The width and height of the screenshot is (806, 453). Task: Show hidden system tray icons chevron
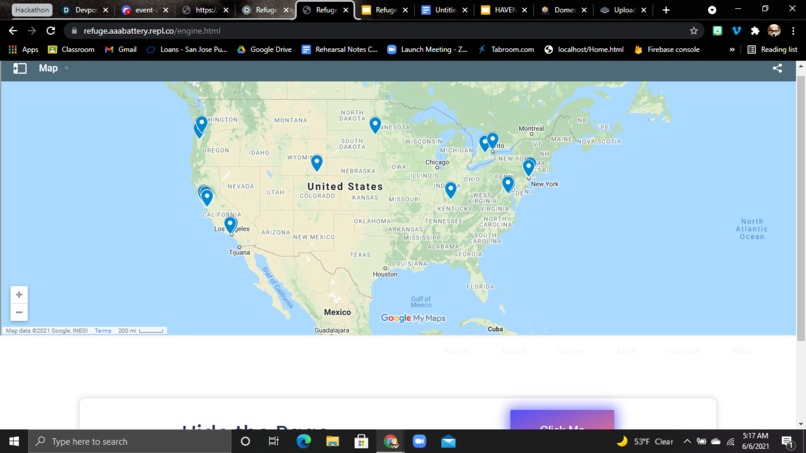pyautogui.click(x=687, y=441)
